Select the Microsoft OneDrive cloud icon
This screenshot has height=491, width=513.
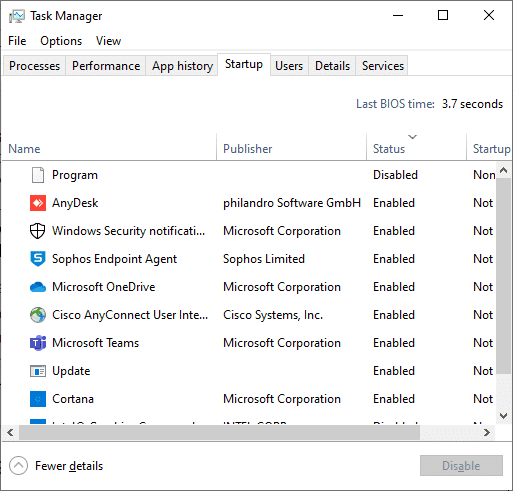tap(38, 287)
